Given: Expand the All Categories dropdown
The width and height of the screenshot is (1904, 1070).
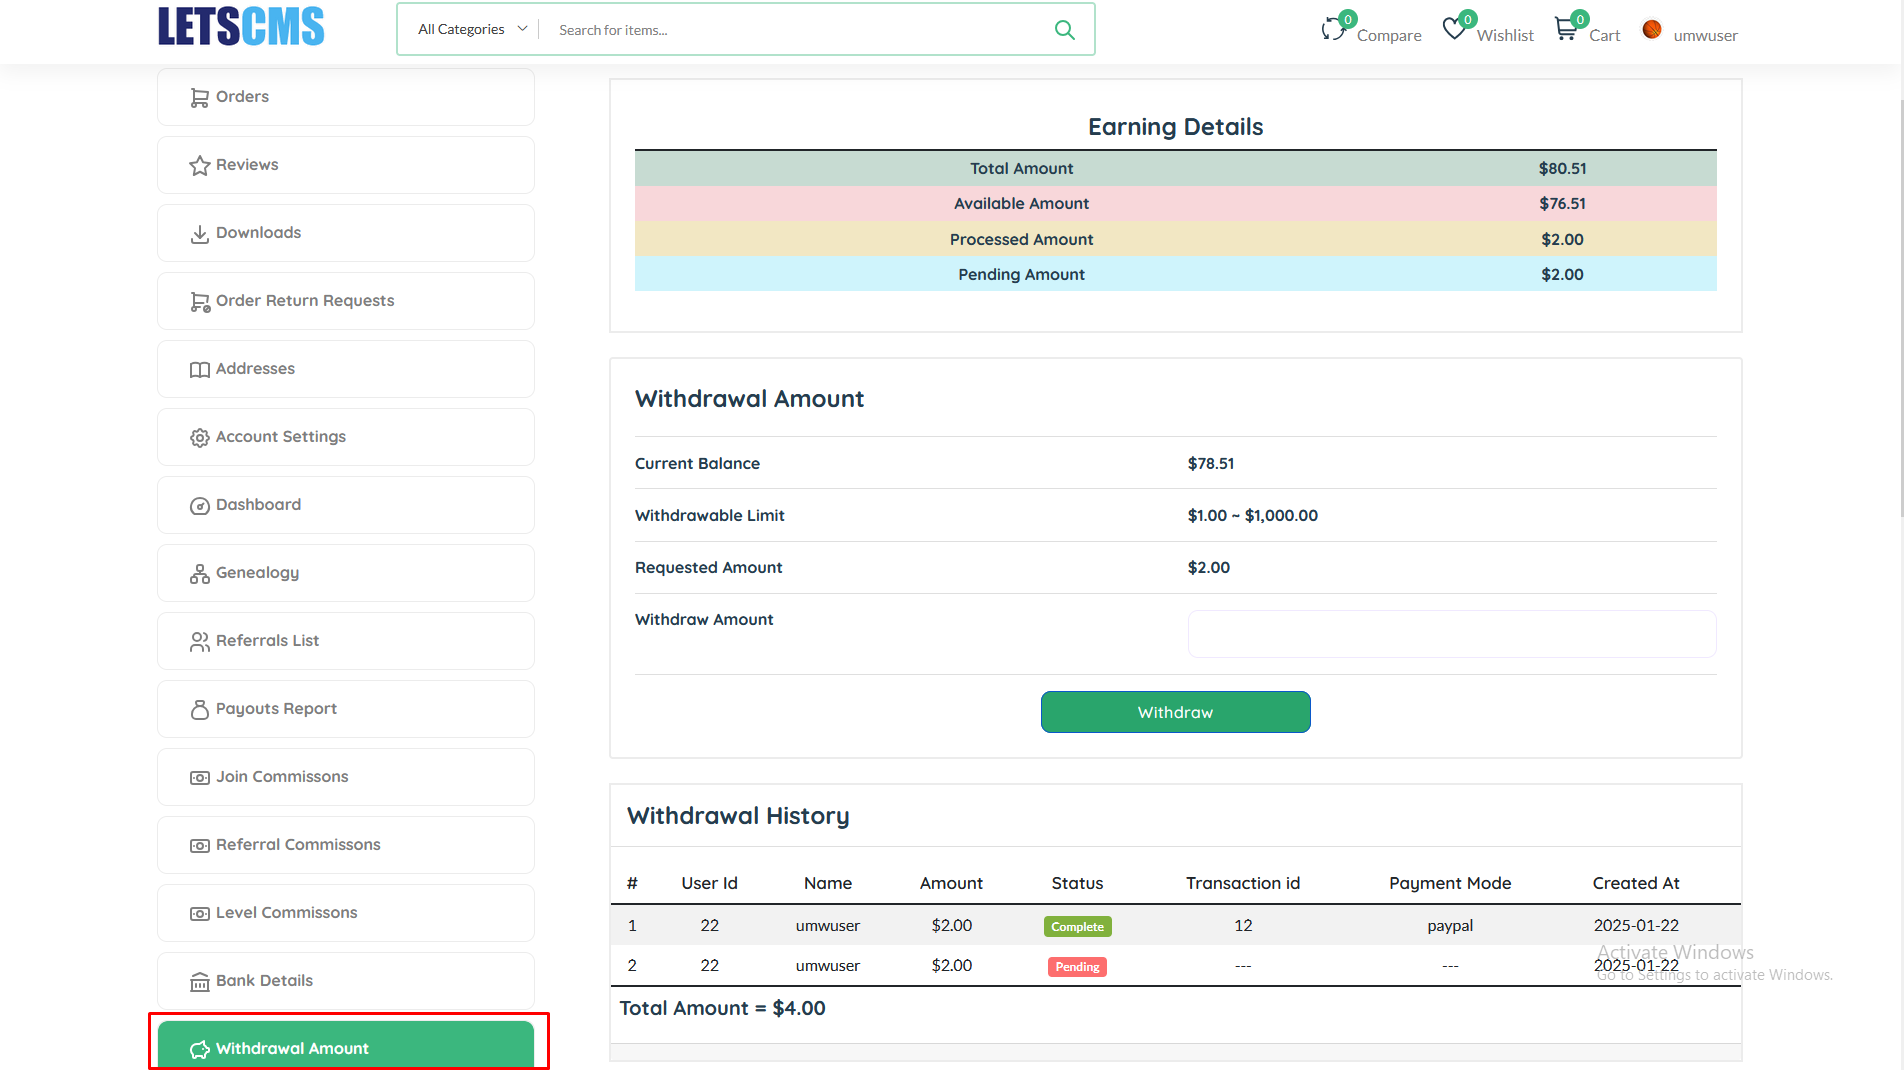Looking at the screenshot, I should tap(471, 30).
